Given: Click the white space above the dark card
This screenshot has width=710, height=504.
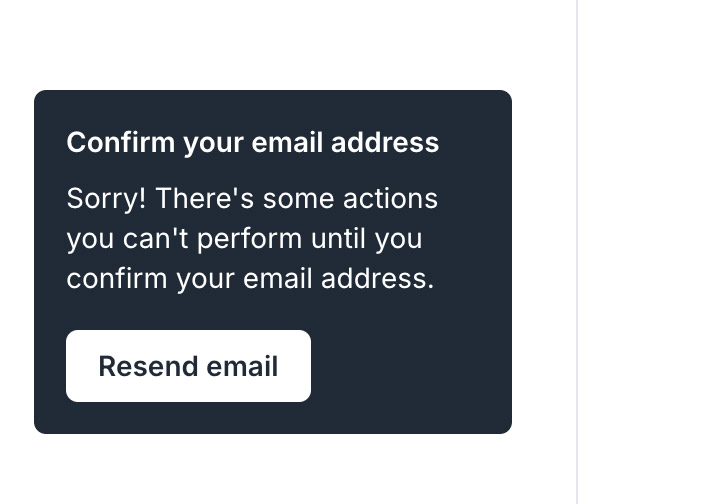Looking at the screenshot, I should 272,45.
